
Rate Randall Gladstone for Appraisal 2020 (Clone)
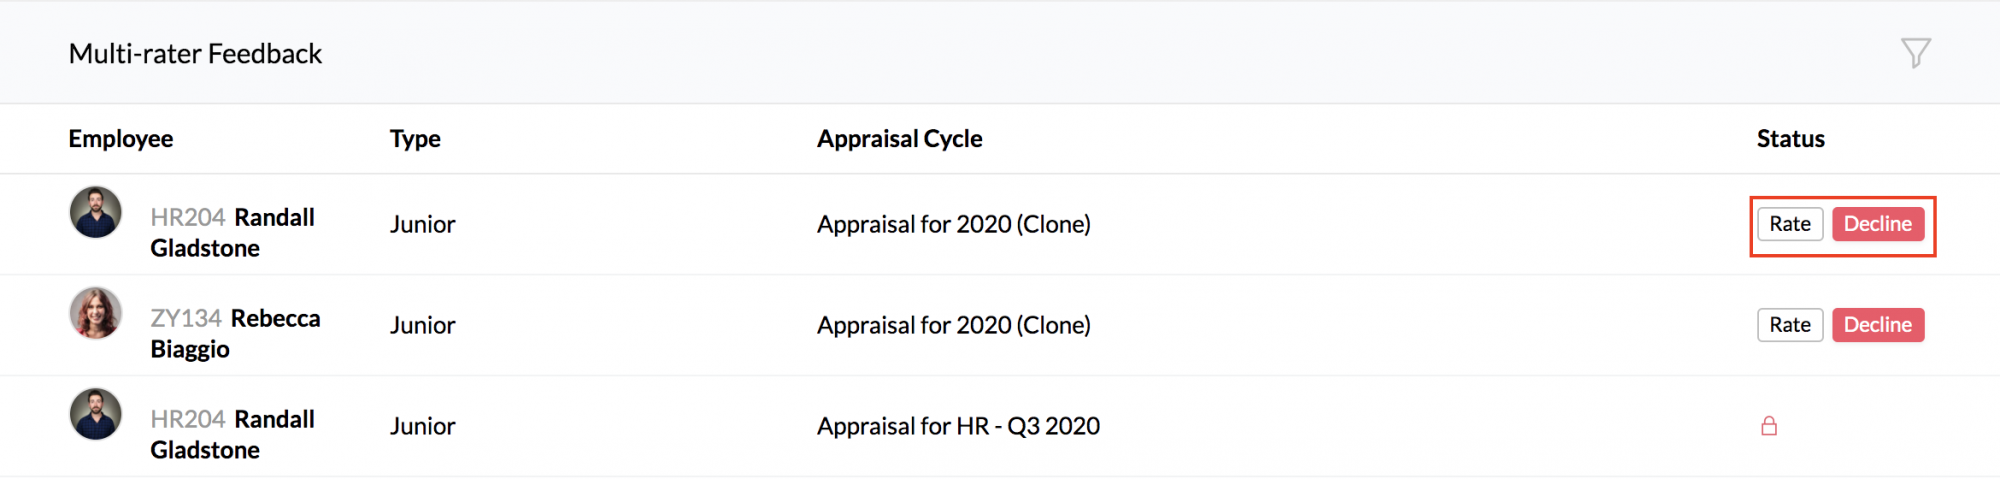click(x=1790, y=224)
